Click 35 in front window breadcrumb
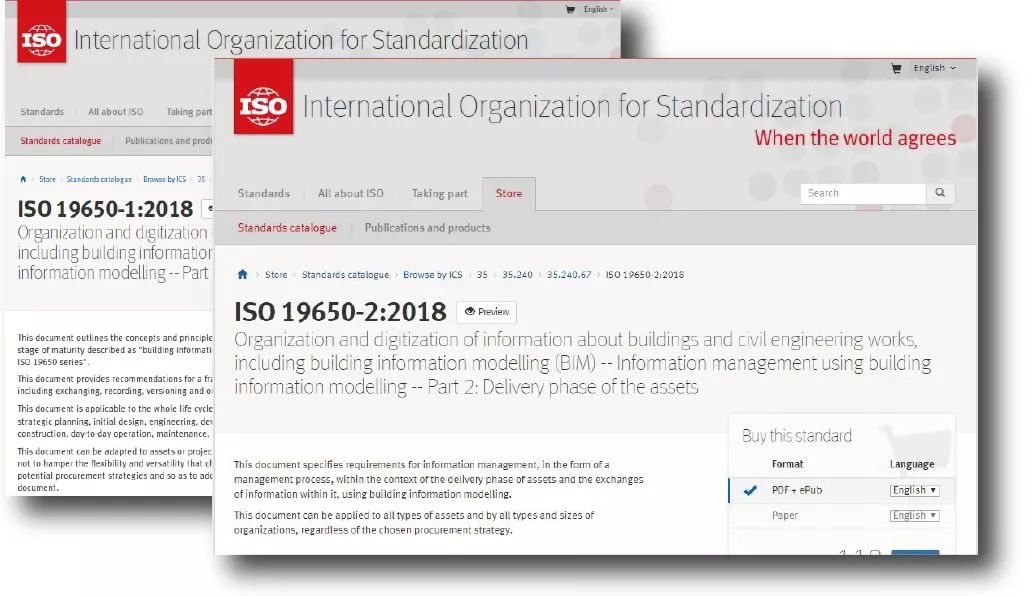The height and width of the screenshot is (596, 1036). tap(482, 274)
